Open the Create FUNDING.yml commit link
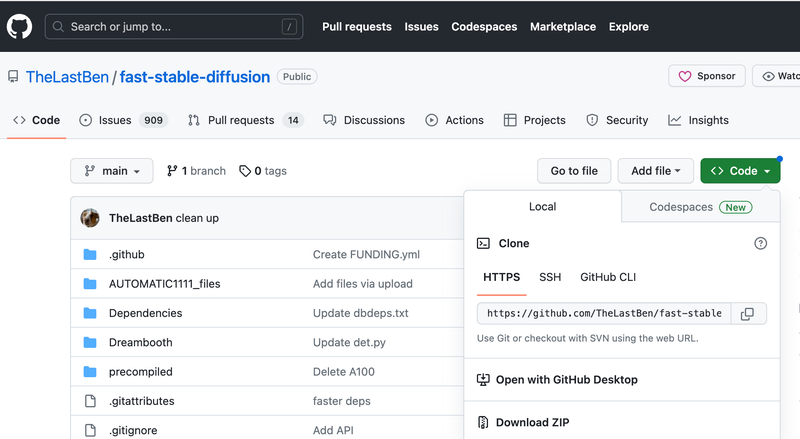Viewport: 800px width, 439px height. pyautogui.click(x=366, y=254)
